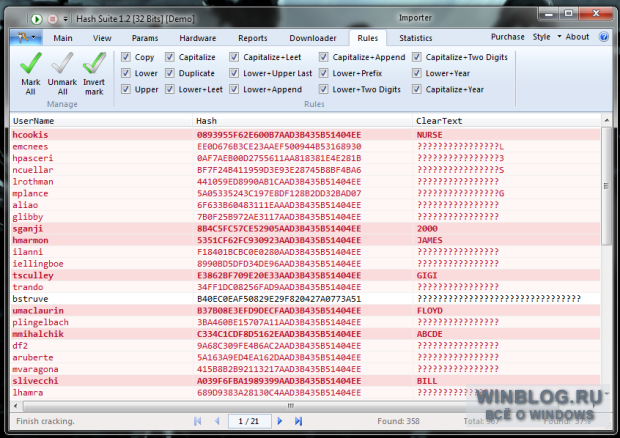The width and height of the screenshot is (620, 438).
Task: Disable Lower+Two Digits rule
Action: (x=323, y=89)
